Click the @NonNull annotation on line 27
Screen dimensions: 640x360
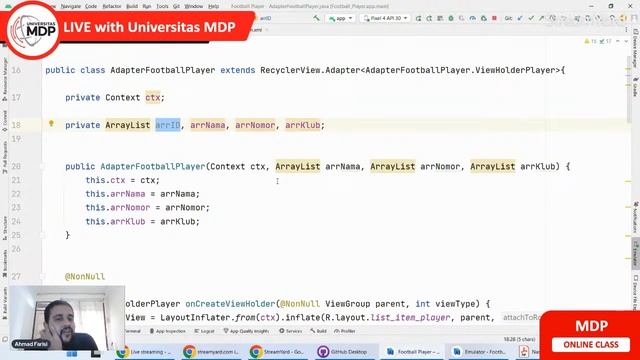click(x=85, y=277)
